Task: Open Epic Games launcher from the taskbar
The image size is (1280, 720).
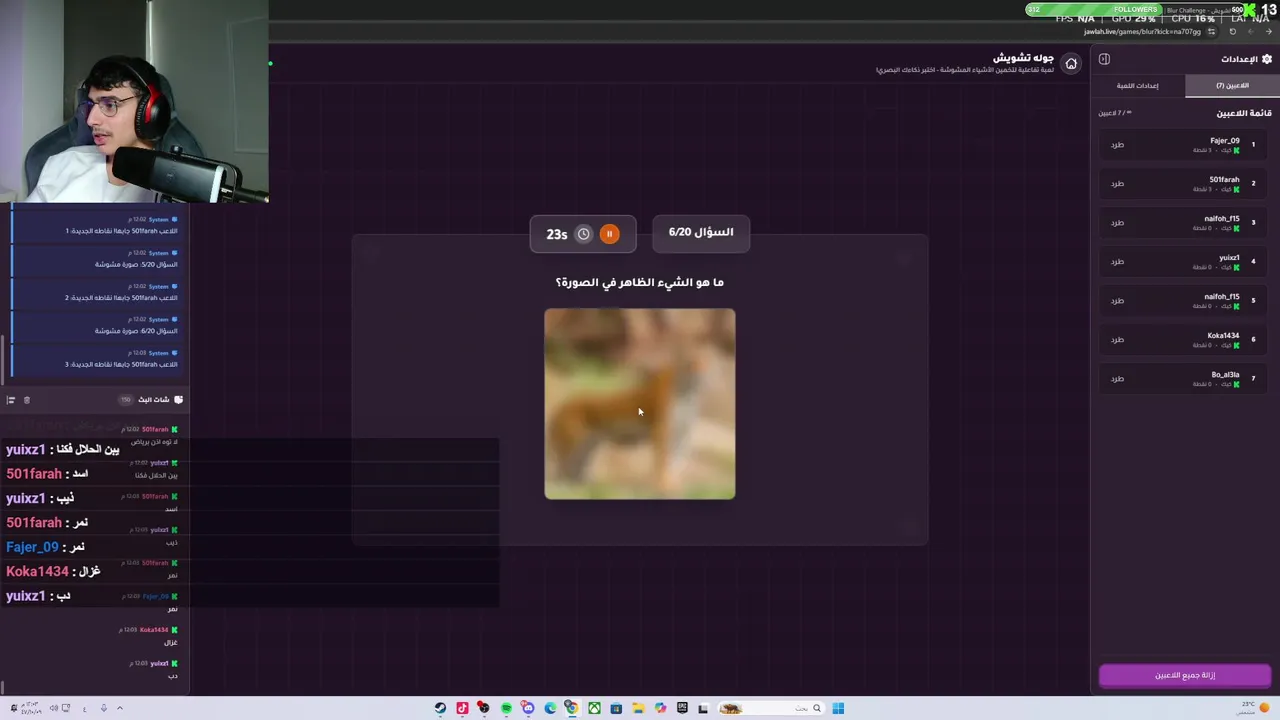Action: tap(682, 709)
